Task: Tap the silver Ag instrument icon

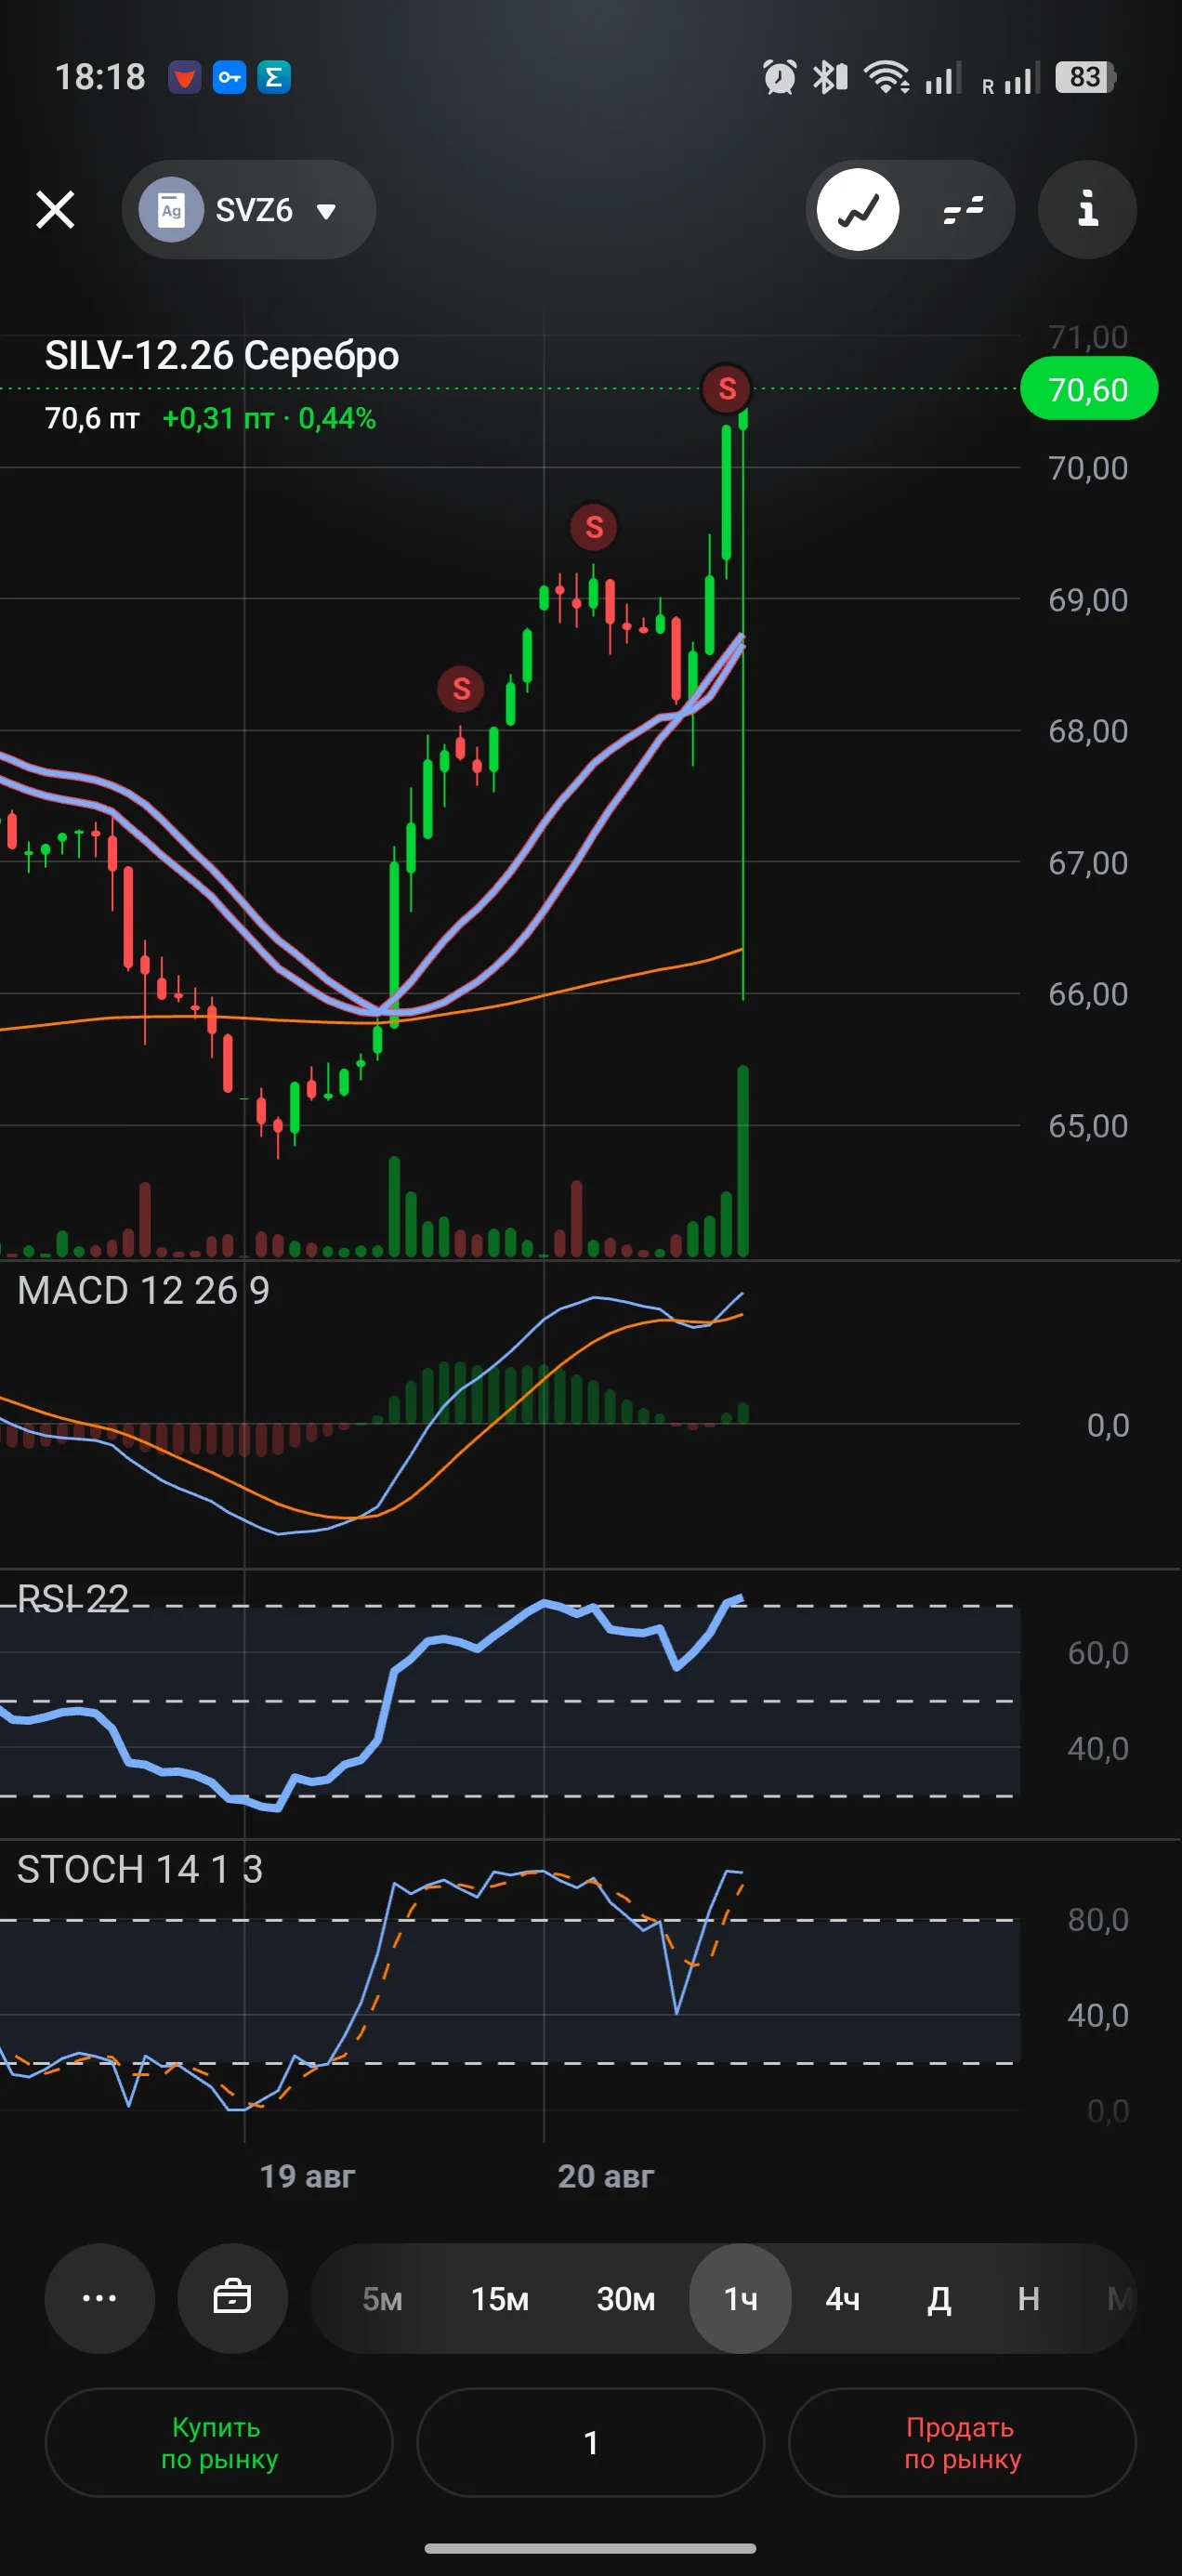Action: pos(171,210)
